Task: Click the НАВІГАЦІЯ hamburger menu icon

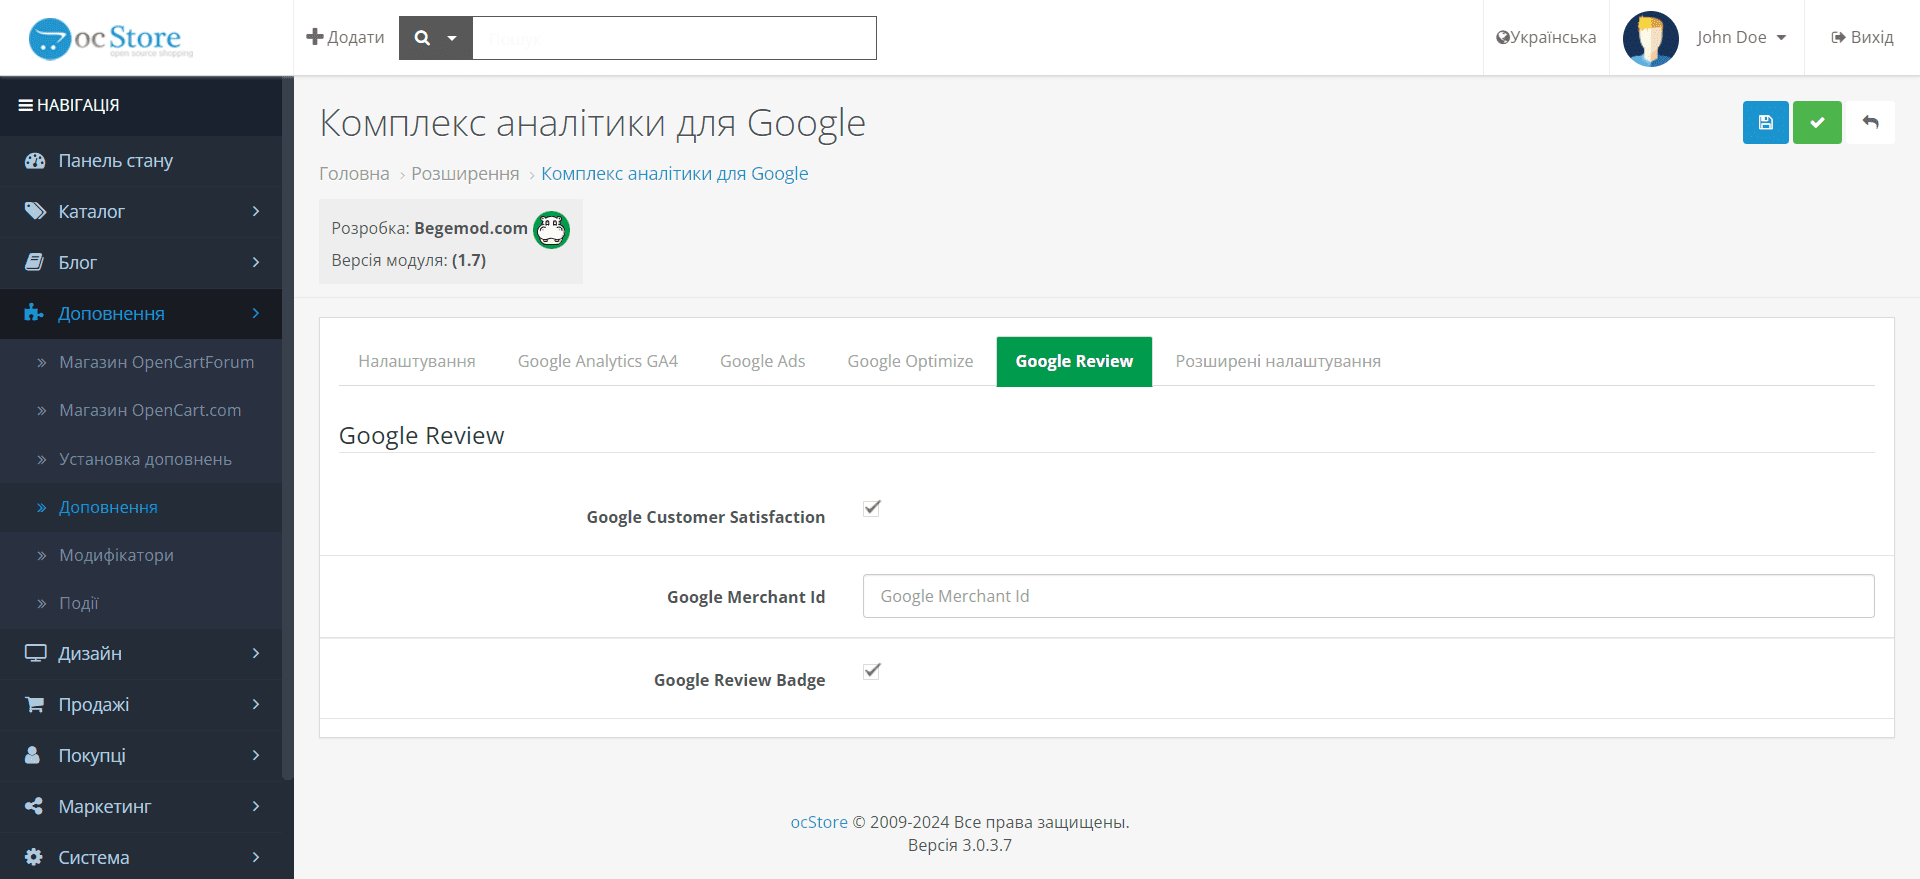Action: click(26, 105)
